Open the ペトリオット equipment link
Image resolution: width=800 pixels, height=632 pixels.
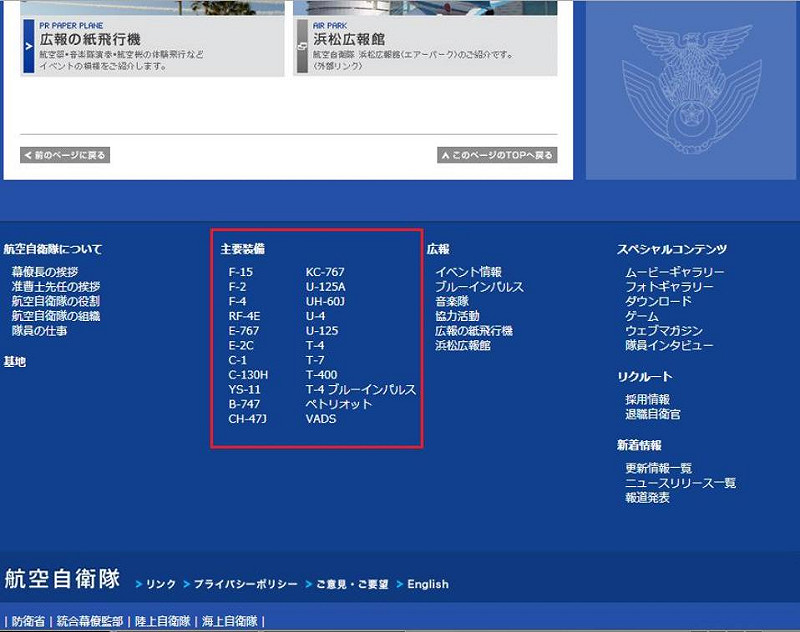coord(338,404)
